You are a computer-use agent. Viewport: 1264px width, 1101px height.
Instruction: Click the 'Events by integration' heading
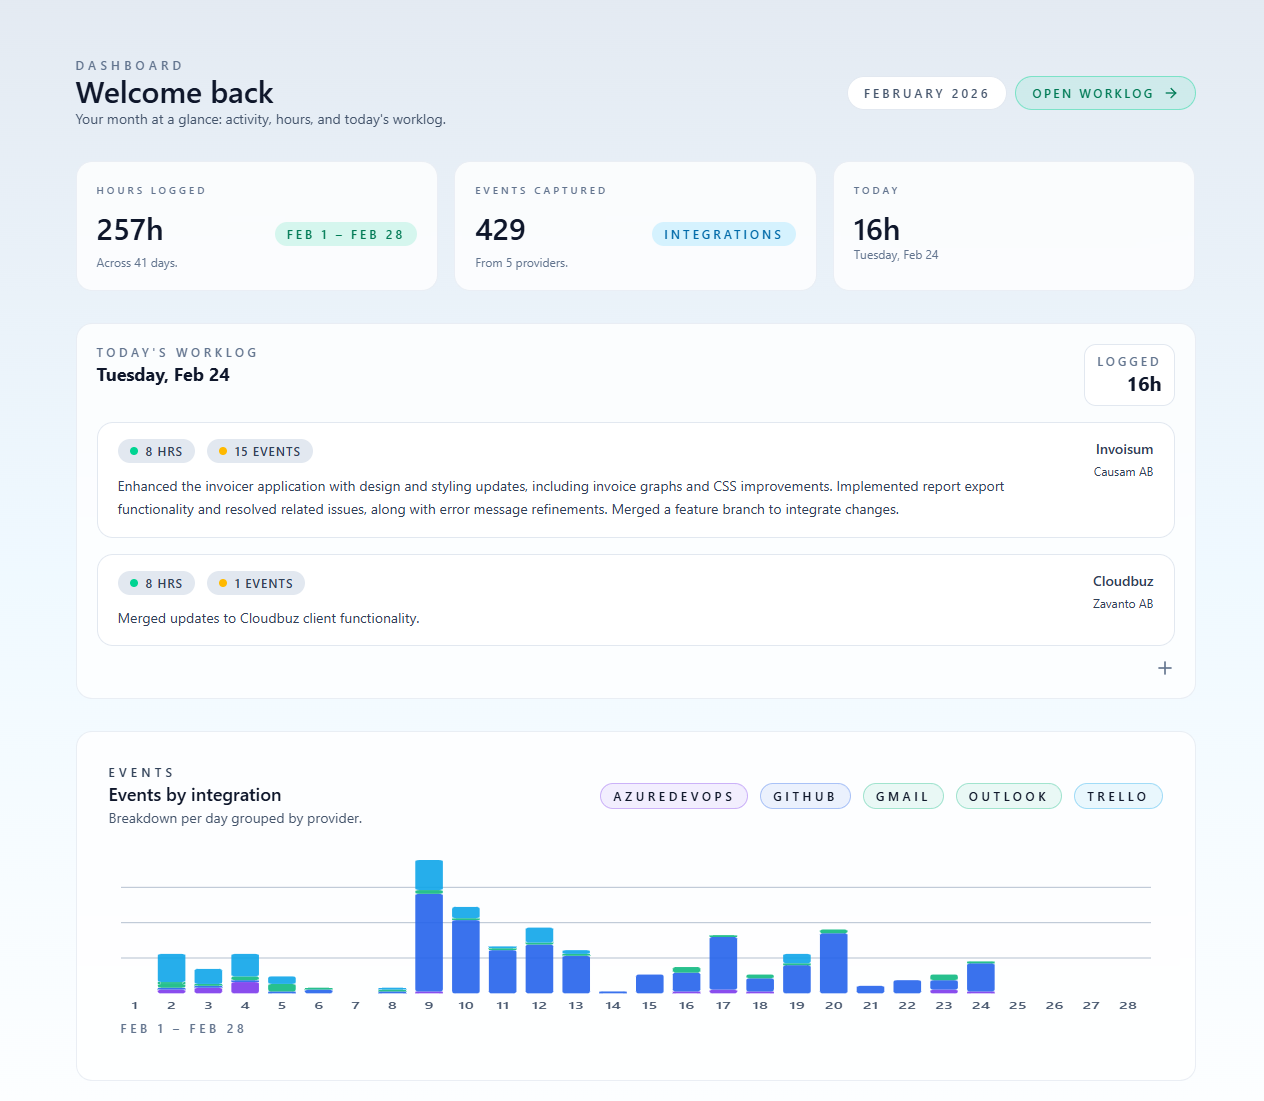coord(195,795)
